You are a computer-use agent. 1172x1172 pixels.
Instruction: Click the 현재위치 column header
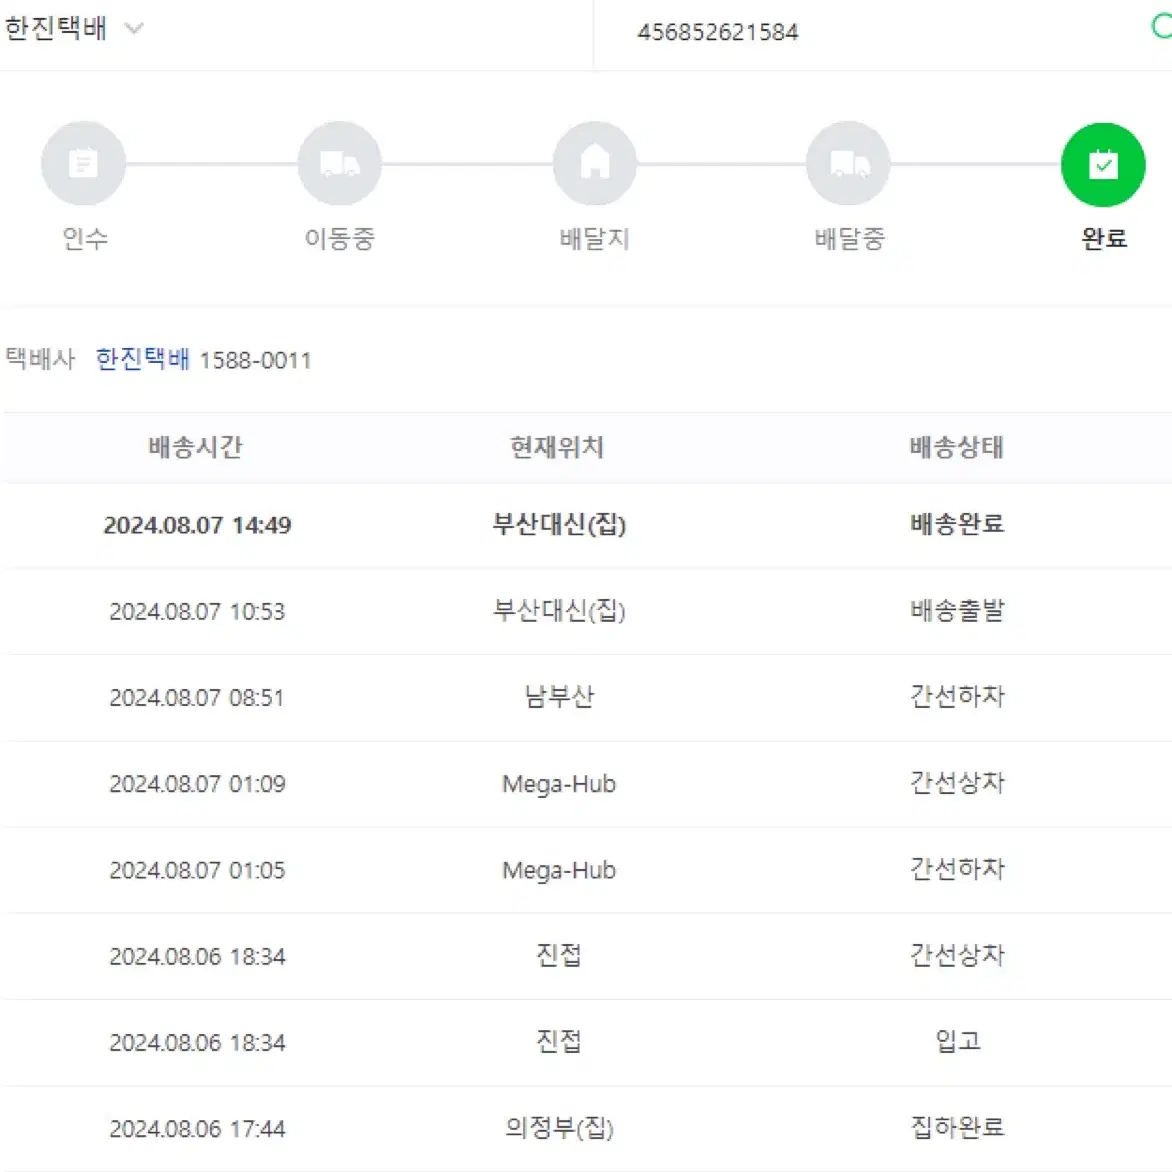(x=557, y=447)
